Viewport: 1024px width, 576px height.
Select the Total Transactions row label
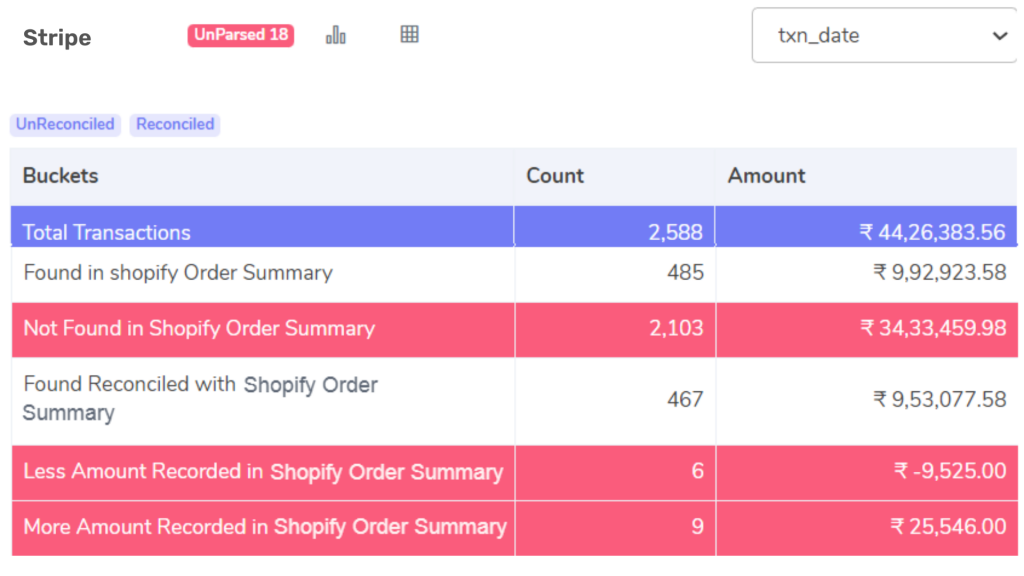(x=106, y=232)
